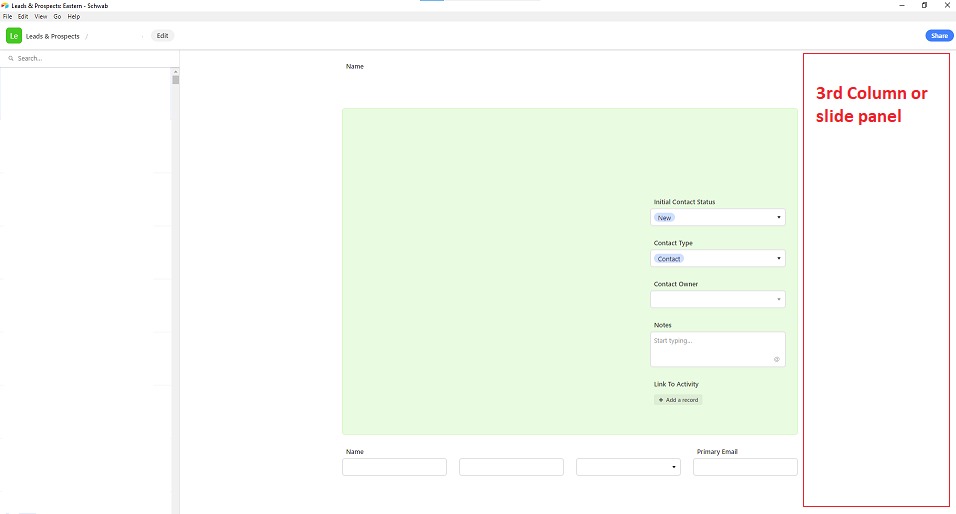Viewport: 956px width, 514px height.
Task: Open the File menu
Action: pyautogui.click(x=7, y=16)
